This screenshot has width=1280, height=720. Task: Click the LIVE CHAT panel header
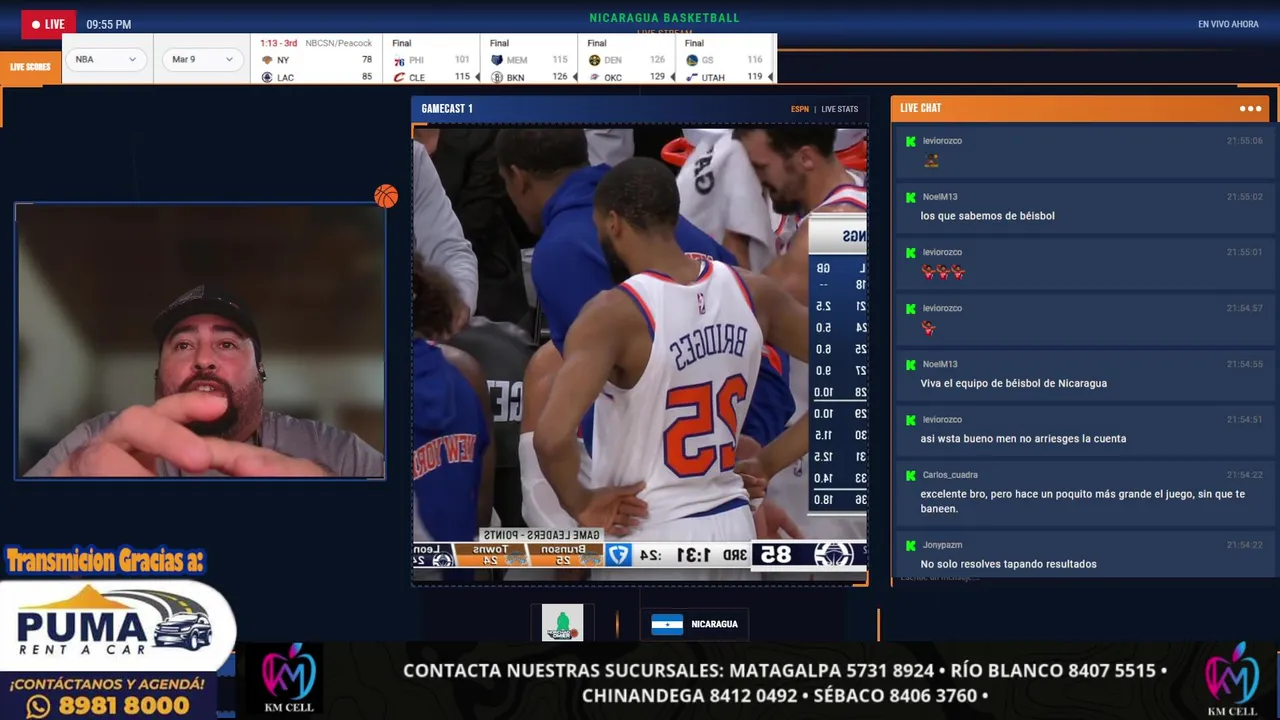pos(1079,108)
